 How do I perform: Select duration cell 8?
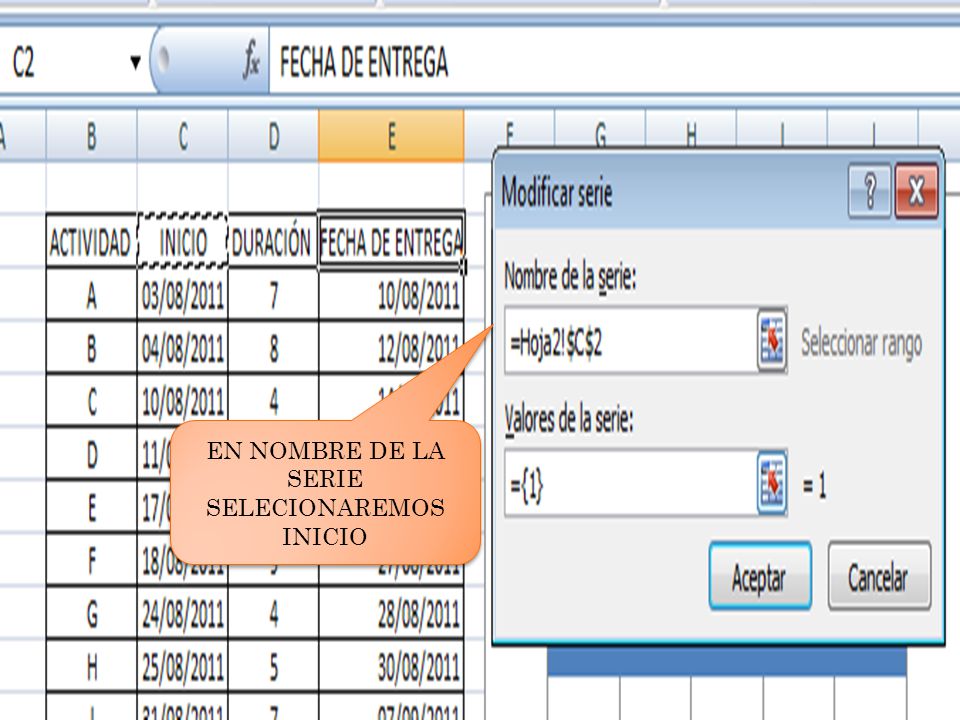pyautogui.click(x=273, y=348)
